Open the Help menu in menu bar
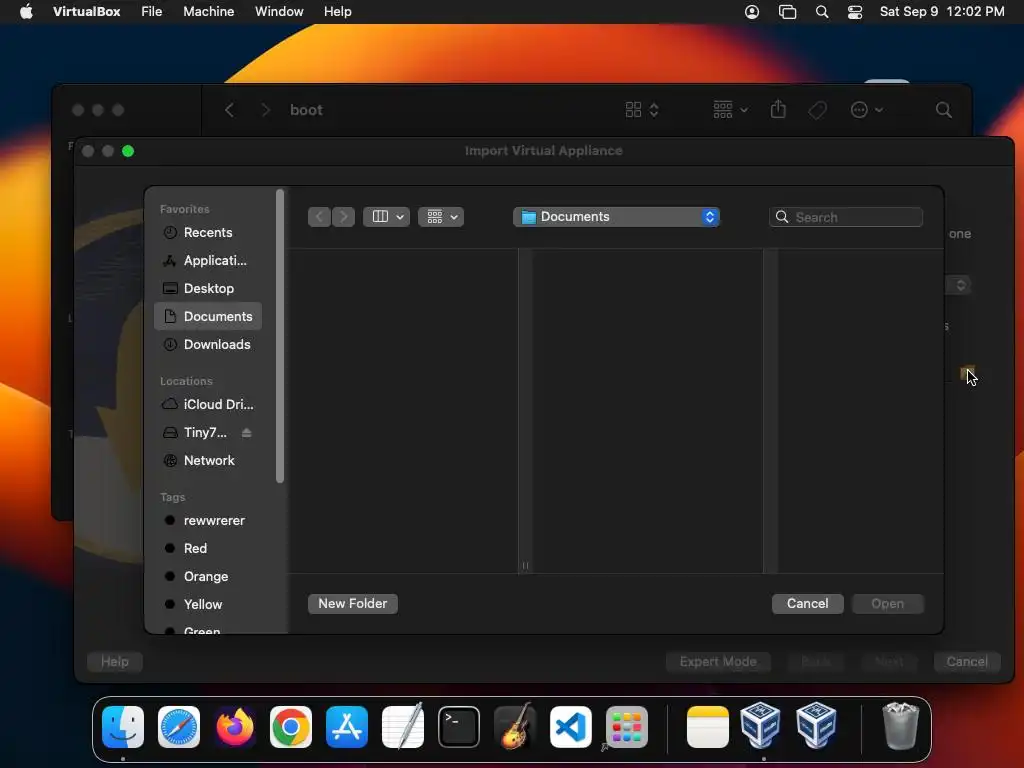The image size is (1024, 768). pos(338,12)
